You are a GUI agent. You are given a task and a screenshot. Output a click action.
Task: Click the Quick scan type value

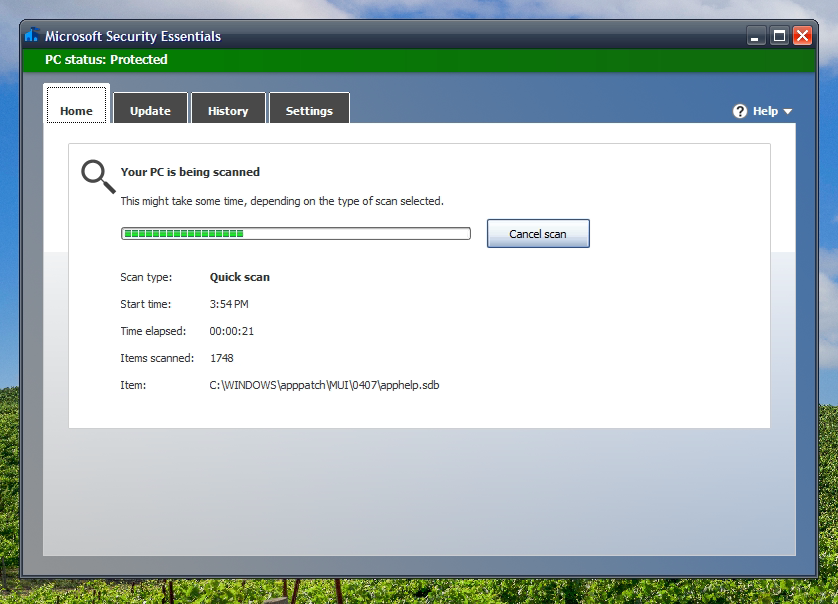pos(239,277)
